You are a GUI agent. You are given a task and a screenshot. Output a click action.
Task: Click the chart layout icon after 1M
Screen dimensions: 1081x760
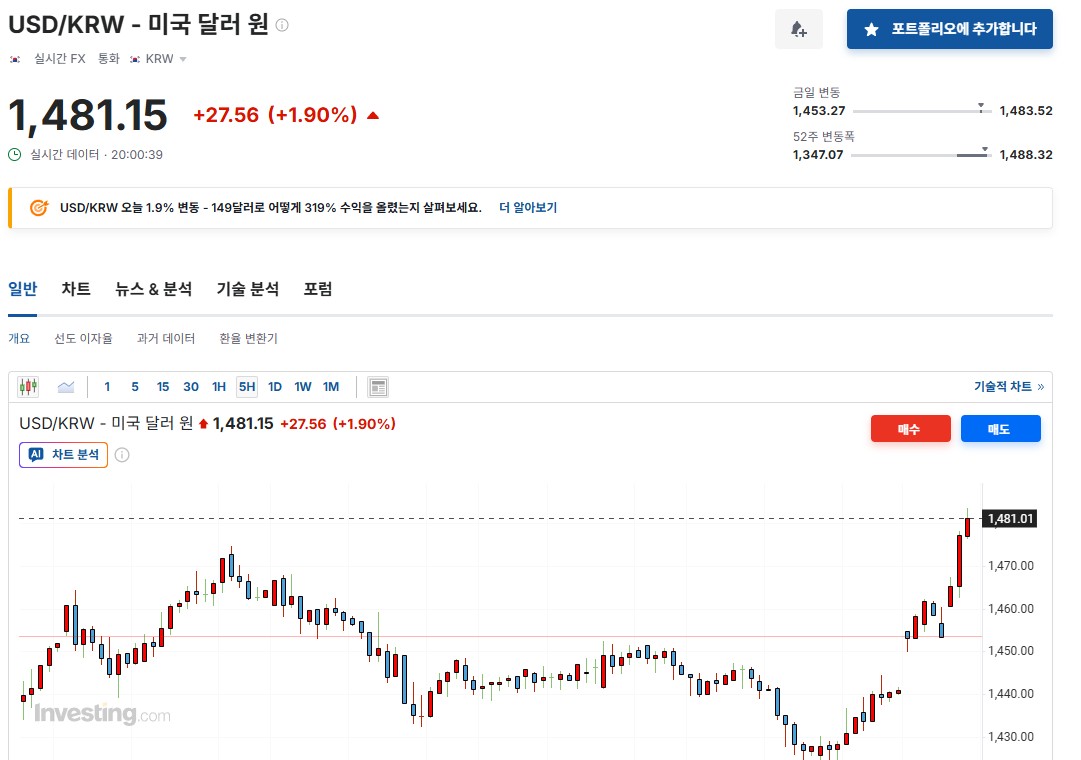(378, 387)
